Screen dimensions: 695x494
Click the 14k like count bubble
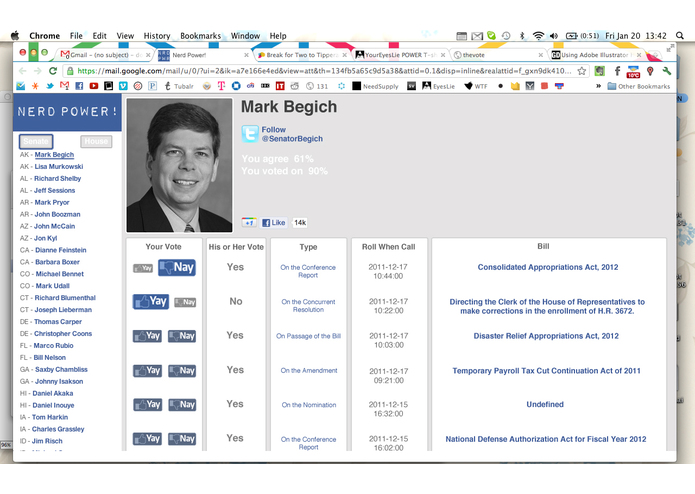[300, 222]
